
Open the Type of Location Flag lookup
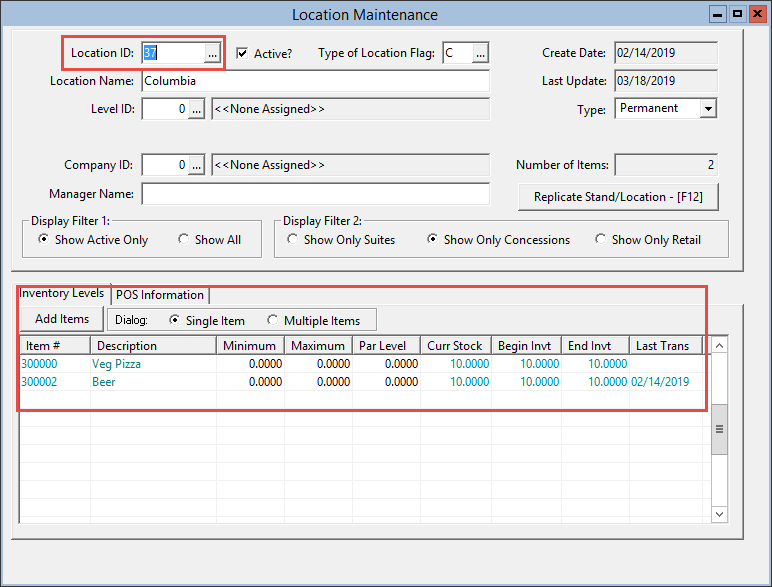[480, 53]
